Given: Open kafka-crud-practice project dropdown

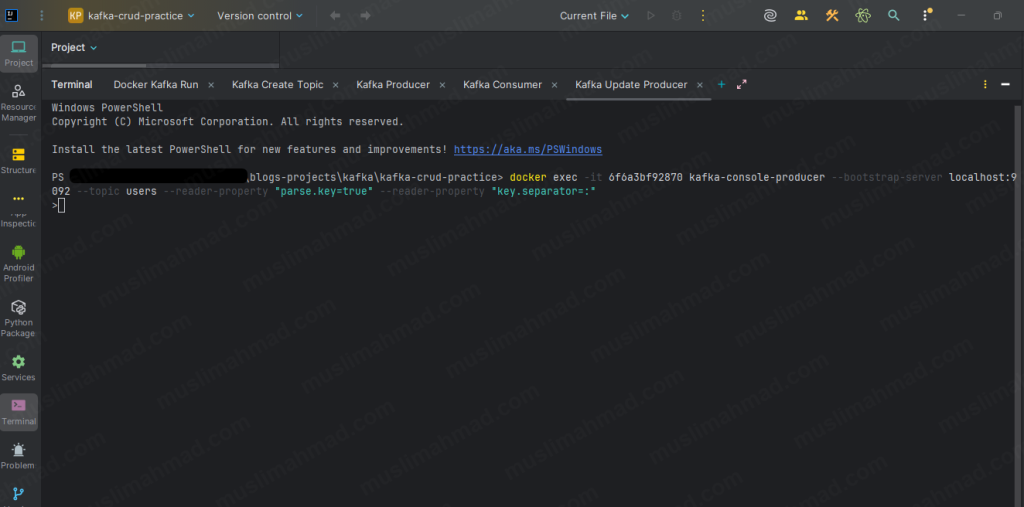Looking at the screenshot, I should point(131,16).
